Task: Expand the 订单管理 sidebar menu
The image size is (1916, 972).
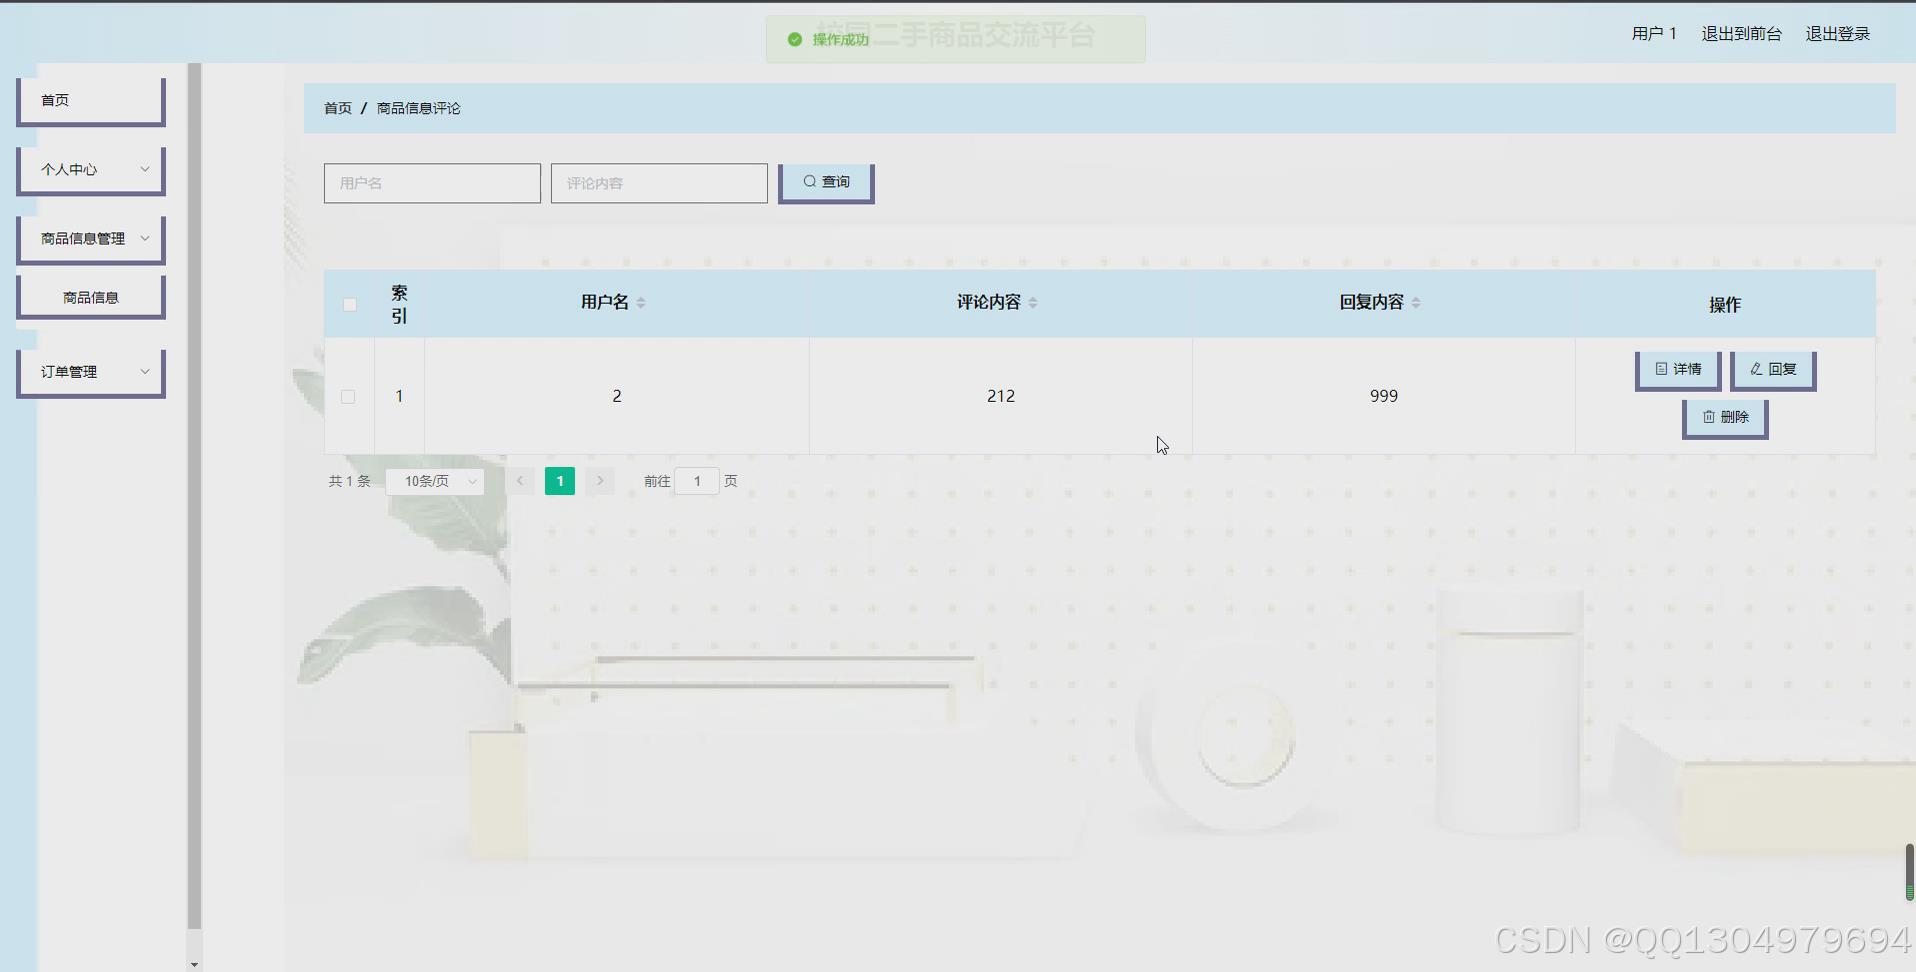Action: 90,372
